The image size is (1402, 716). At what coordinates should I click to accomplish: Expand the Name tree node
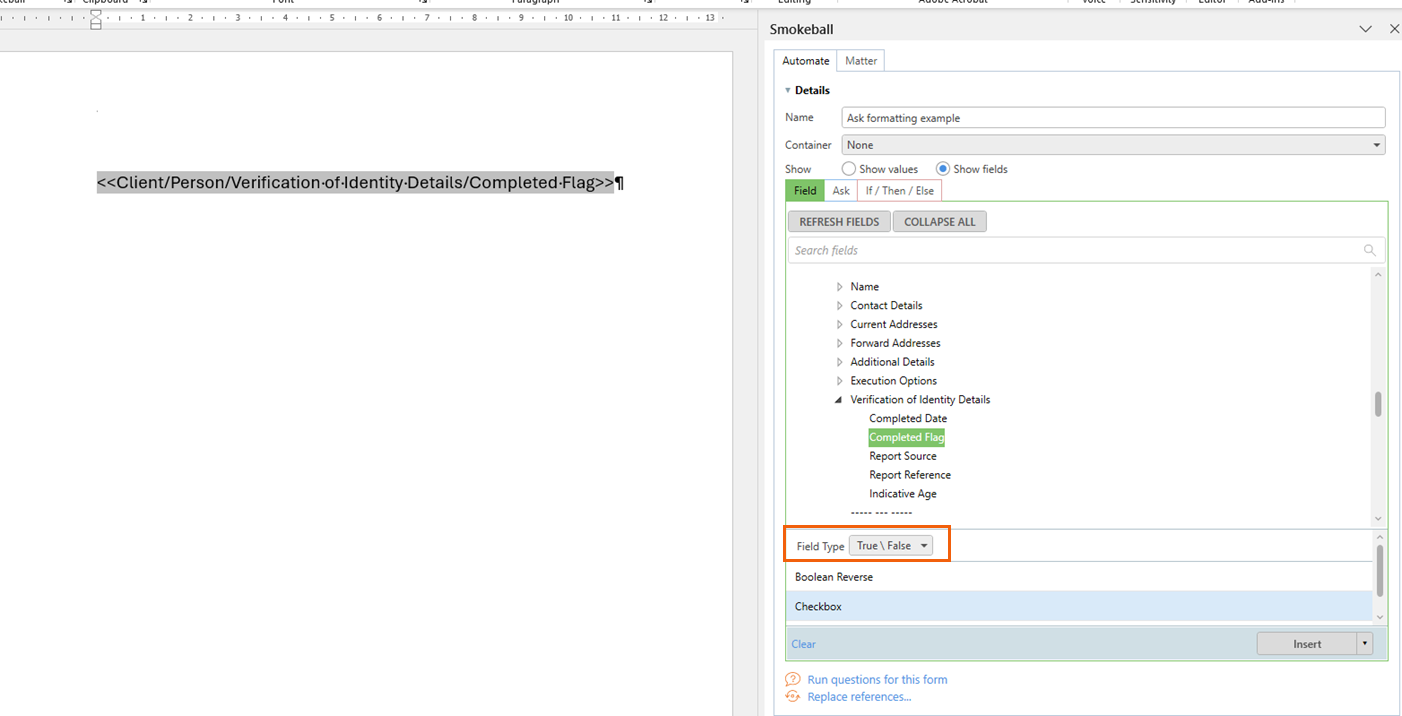click(840, 287)
